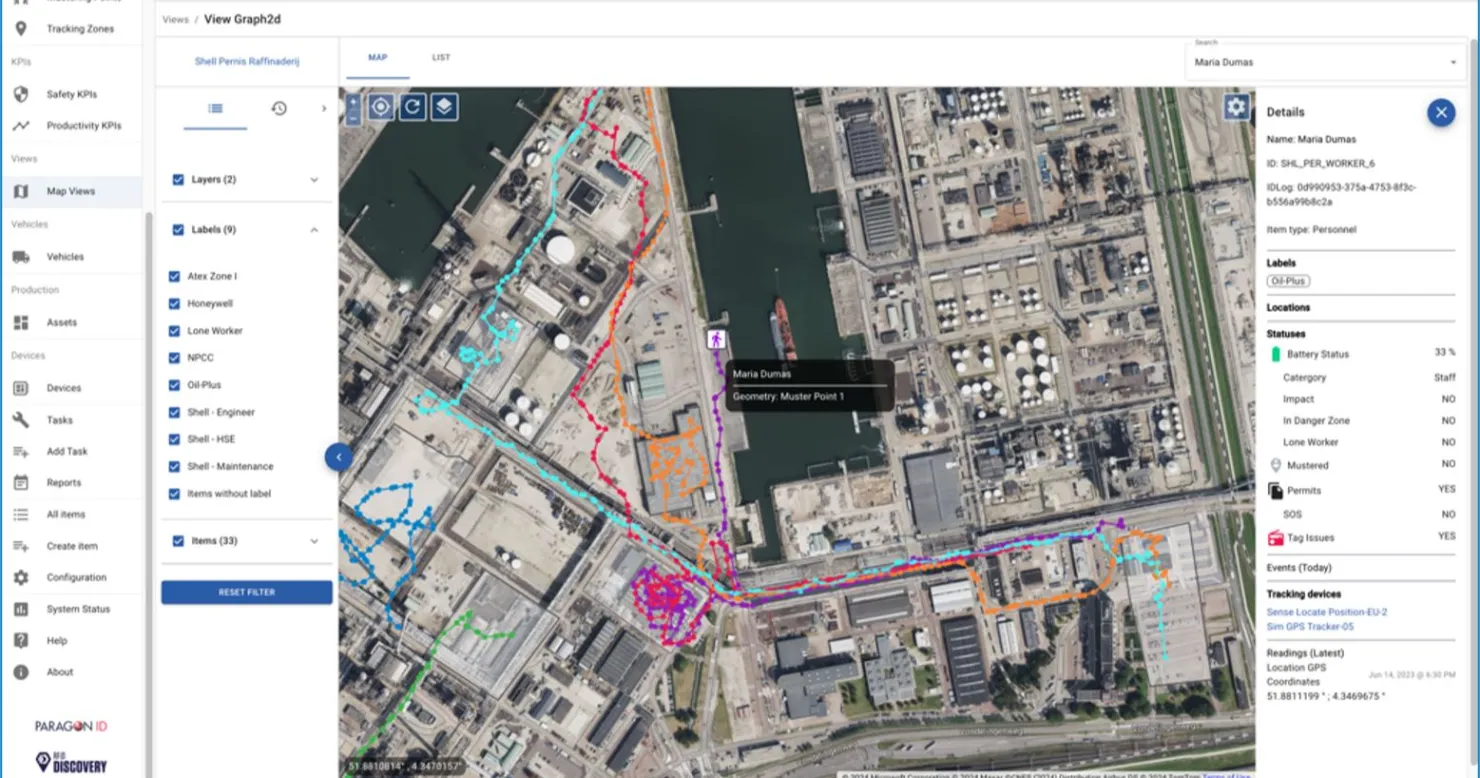Screen dimensions: 1480x778
Task: Click the Oil-Plus label chip in Details
Action: 1288,281
